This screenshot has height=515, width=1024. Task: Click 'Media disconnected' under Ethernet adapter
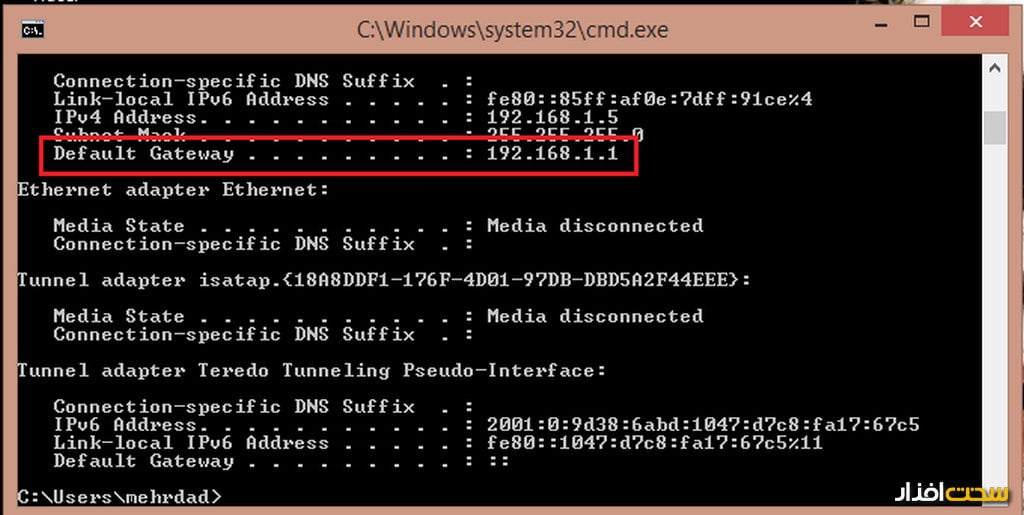tap(595, 226)
